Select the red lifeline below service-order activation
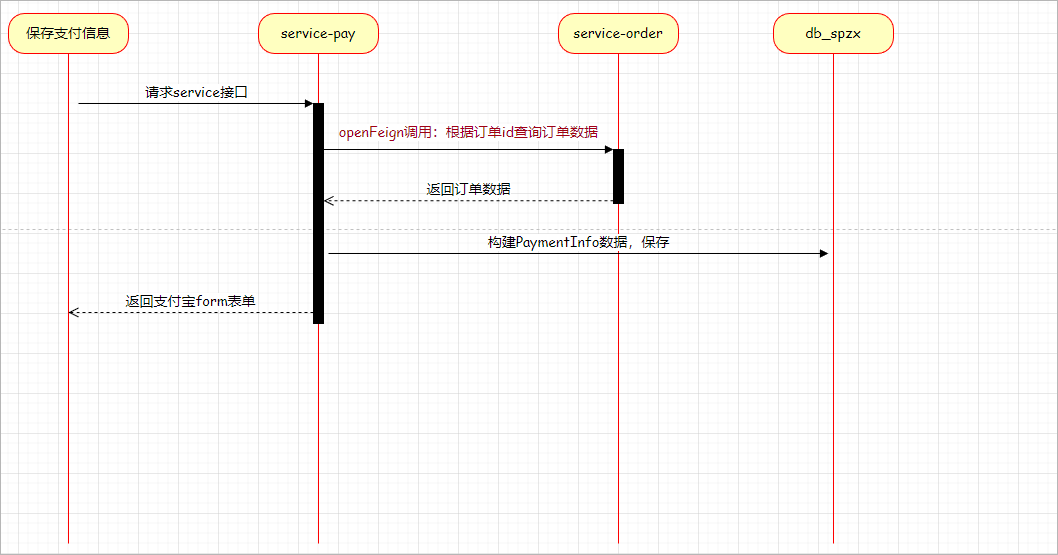Image resolution: width=1058 pixels, height=555 pixels. click(x=618, y=380)
